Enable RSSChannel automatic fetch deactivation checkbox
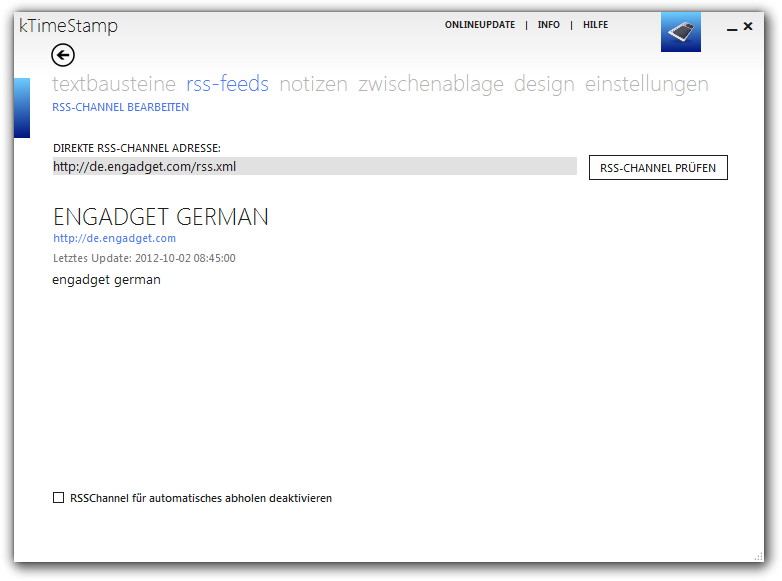This screenshot has height=581, width=782. (58, 498)
